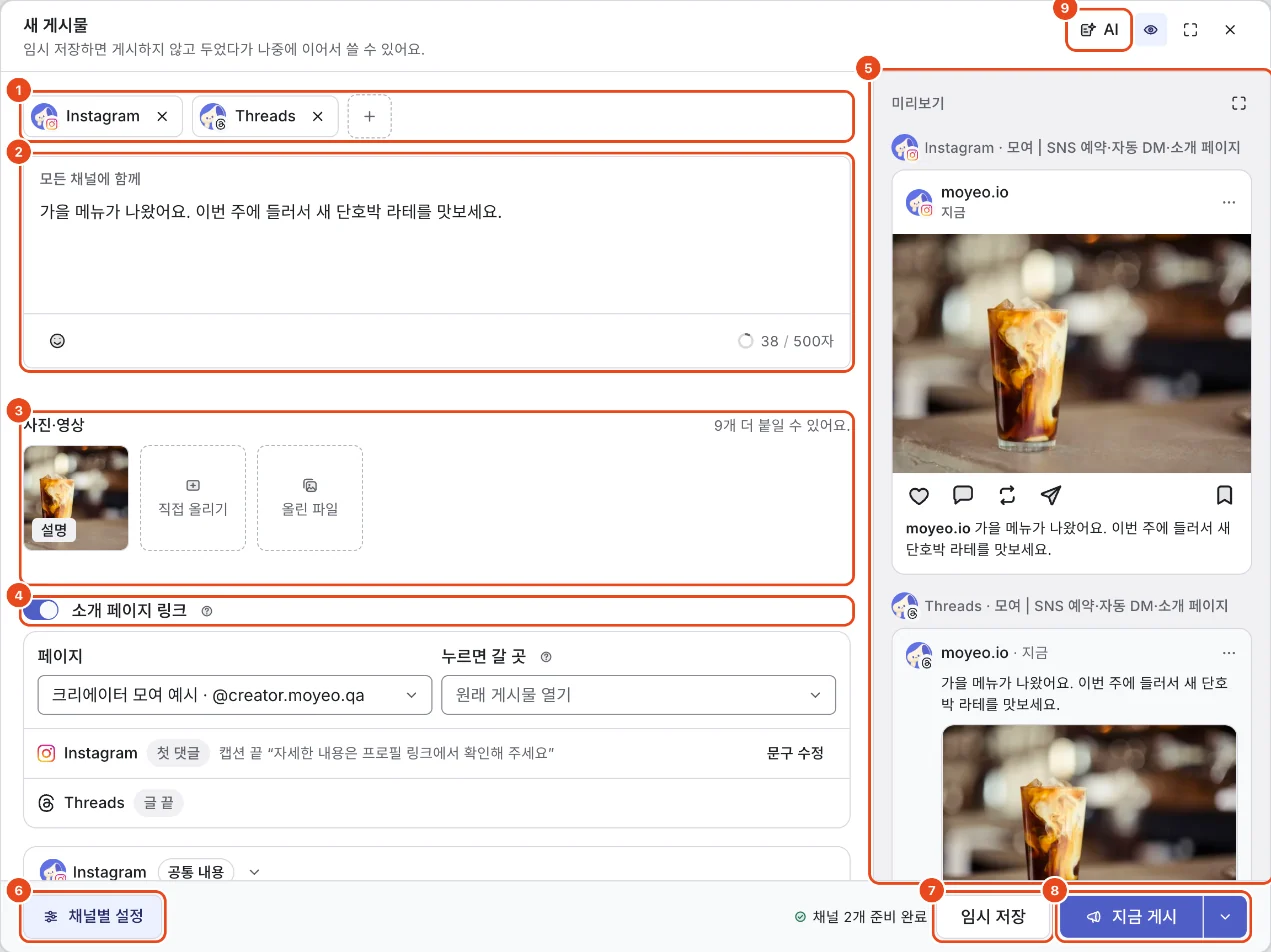Image resolution: width=1271 pixels, height=952 pixels.
Task: Open the emoji picker
Action: [57, 341]
